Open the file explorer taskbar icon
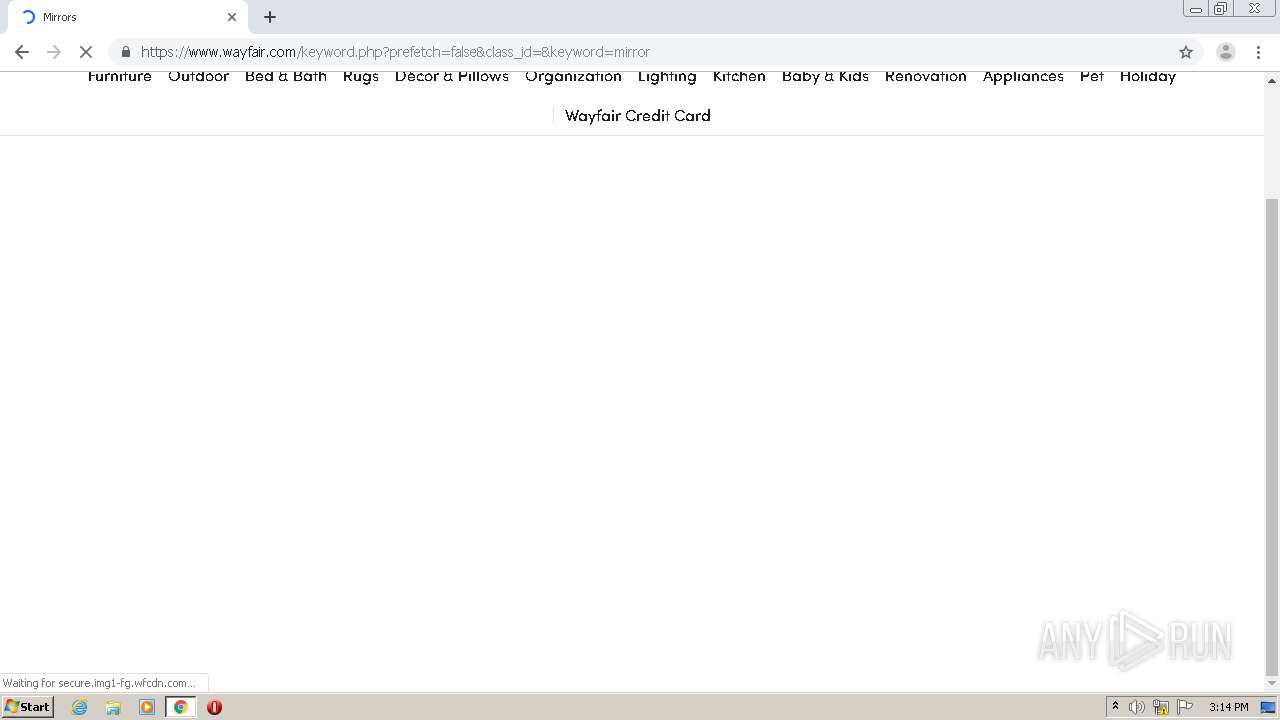The image size is (1280, 720). point(113,707)
